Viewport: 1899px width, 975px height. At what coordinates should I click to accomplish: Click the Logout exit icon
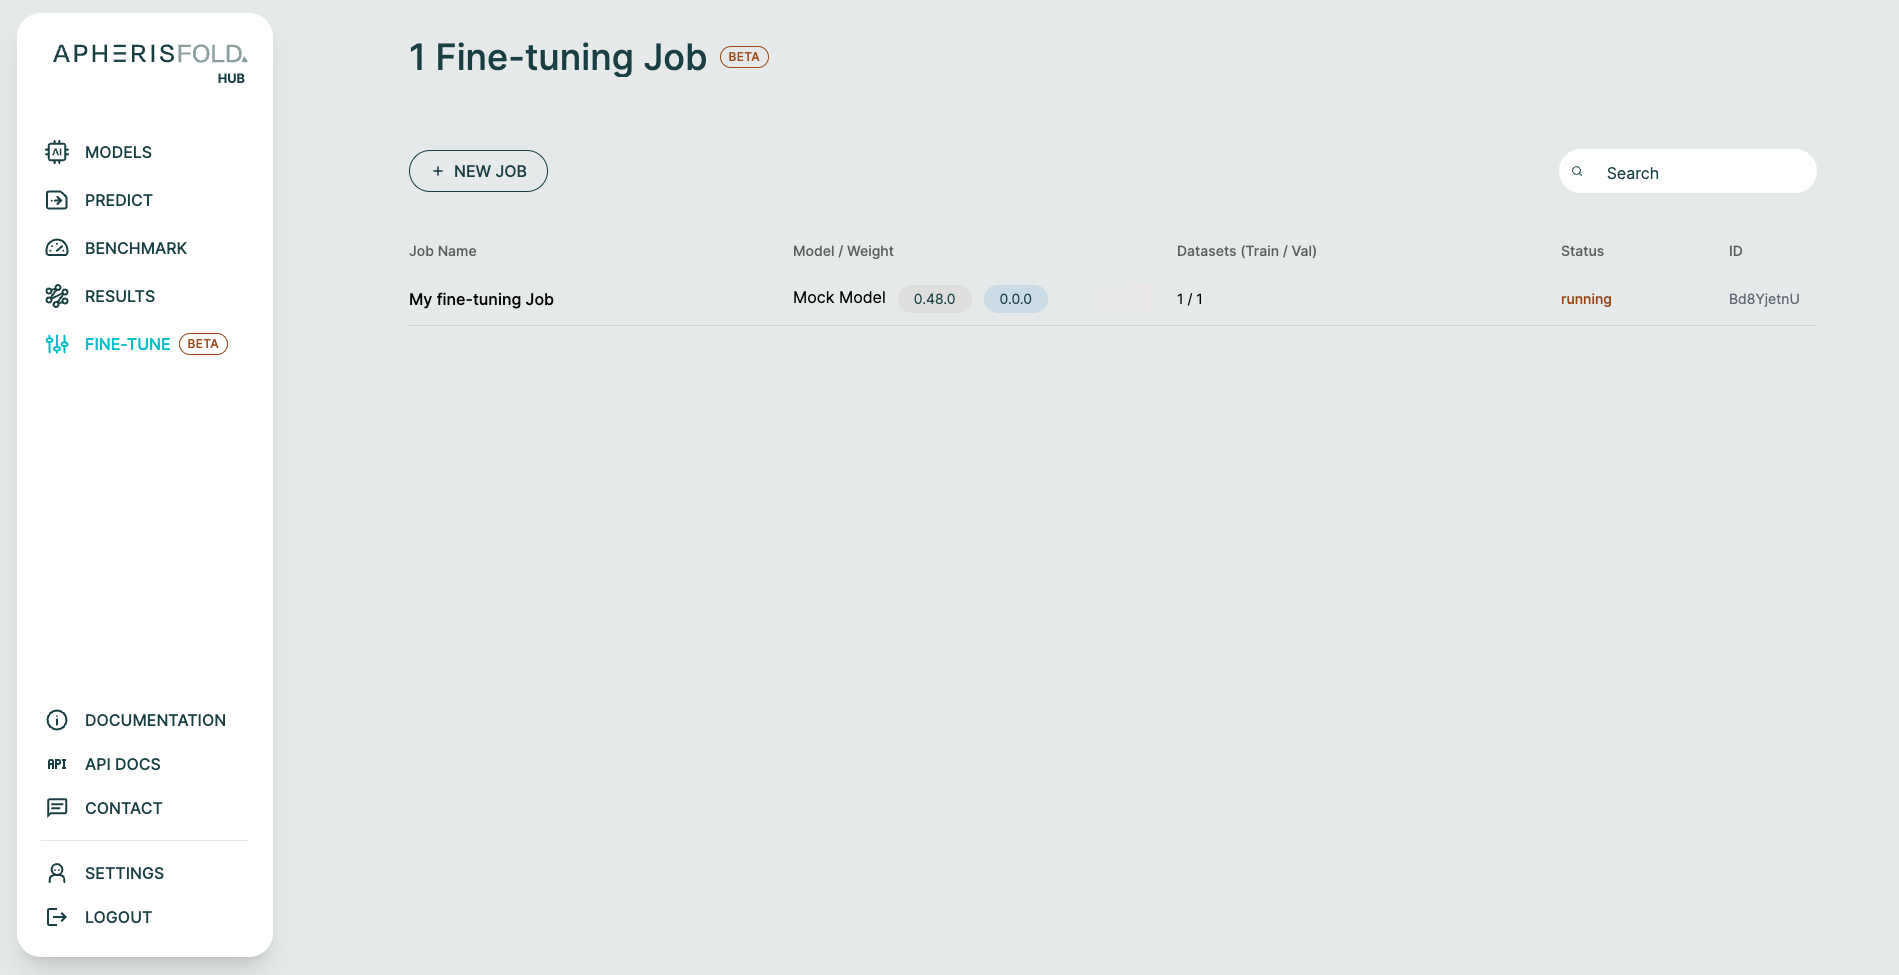click(x=57, y=917)
